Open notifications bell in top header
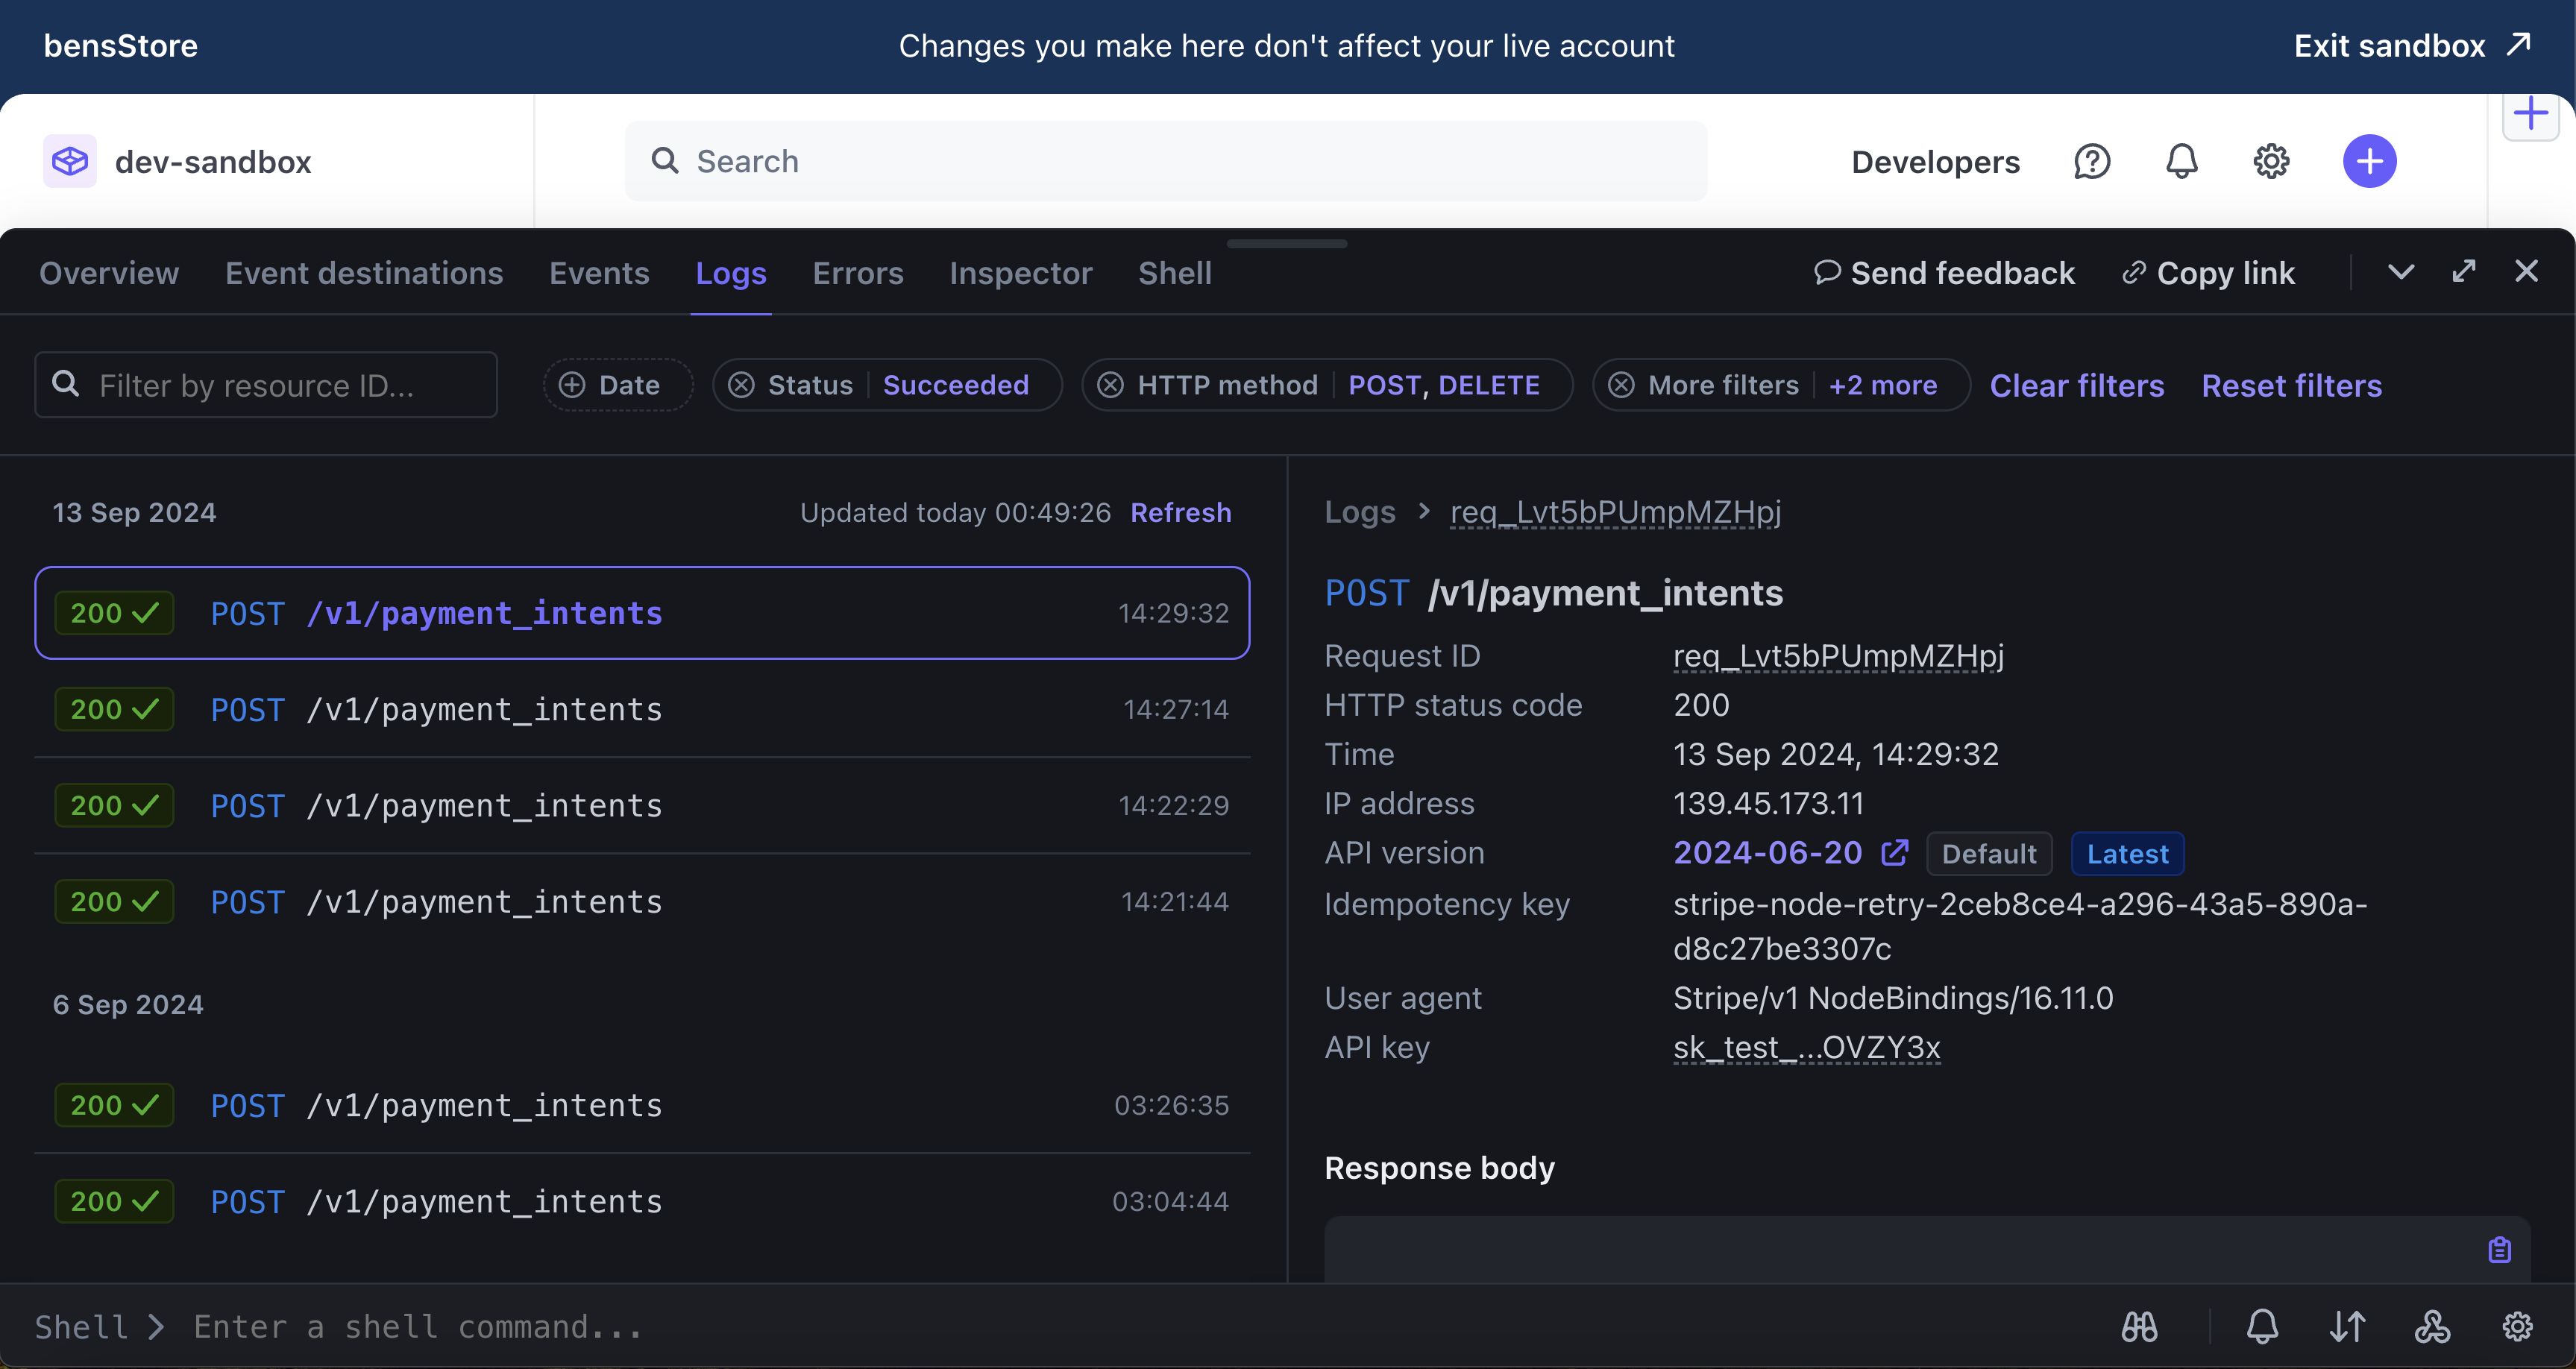Image resolution: width=2576 pixels, height=1369 pixels. click(2182, 161)
